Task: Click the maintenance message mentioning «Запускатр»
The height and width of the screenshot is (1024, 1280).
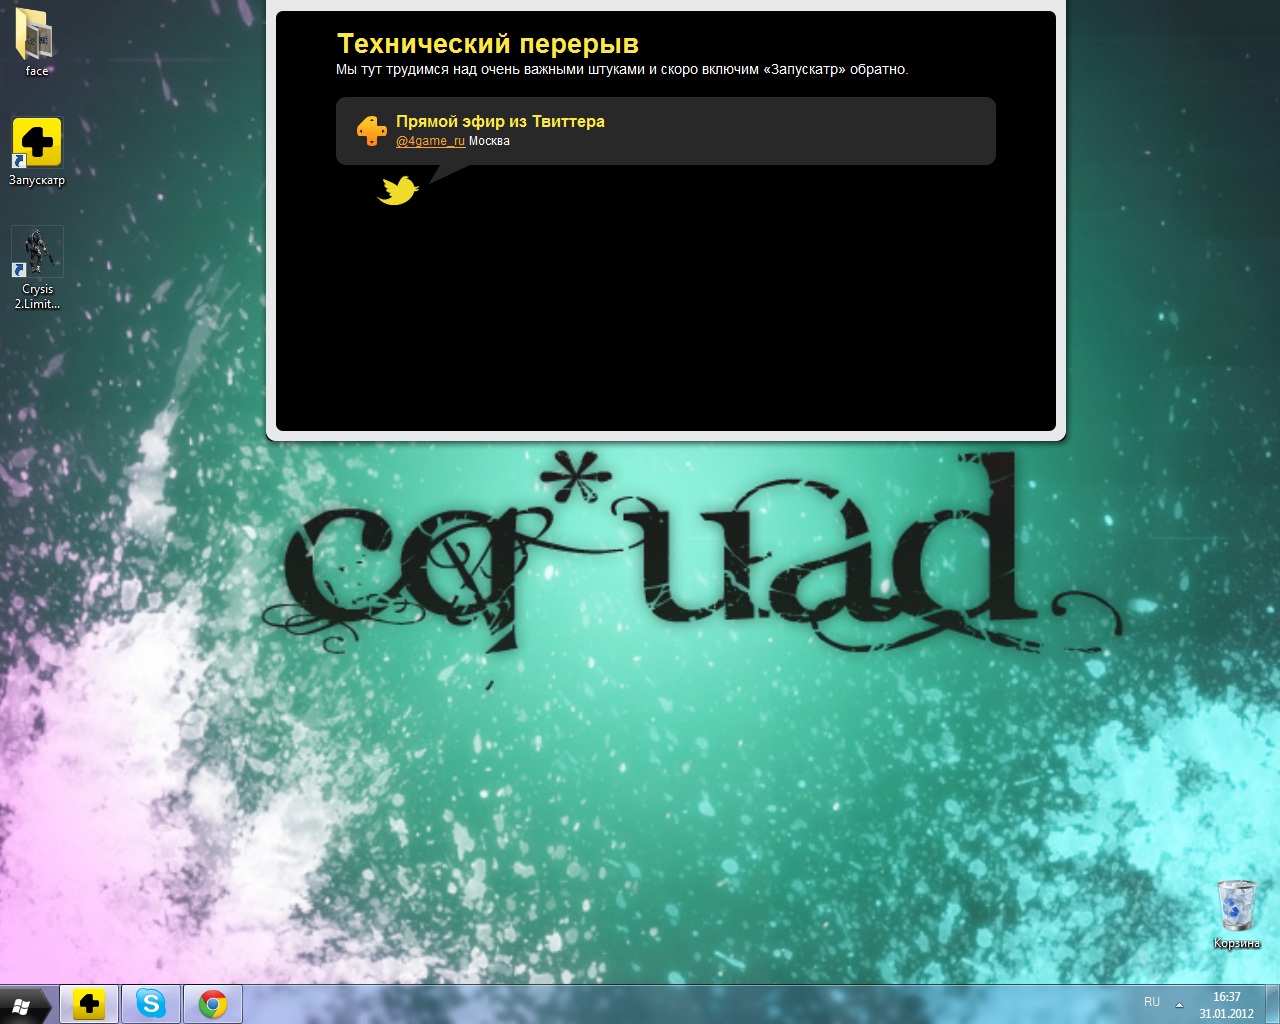Action: click(x=622, y=70)
